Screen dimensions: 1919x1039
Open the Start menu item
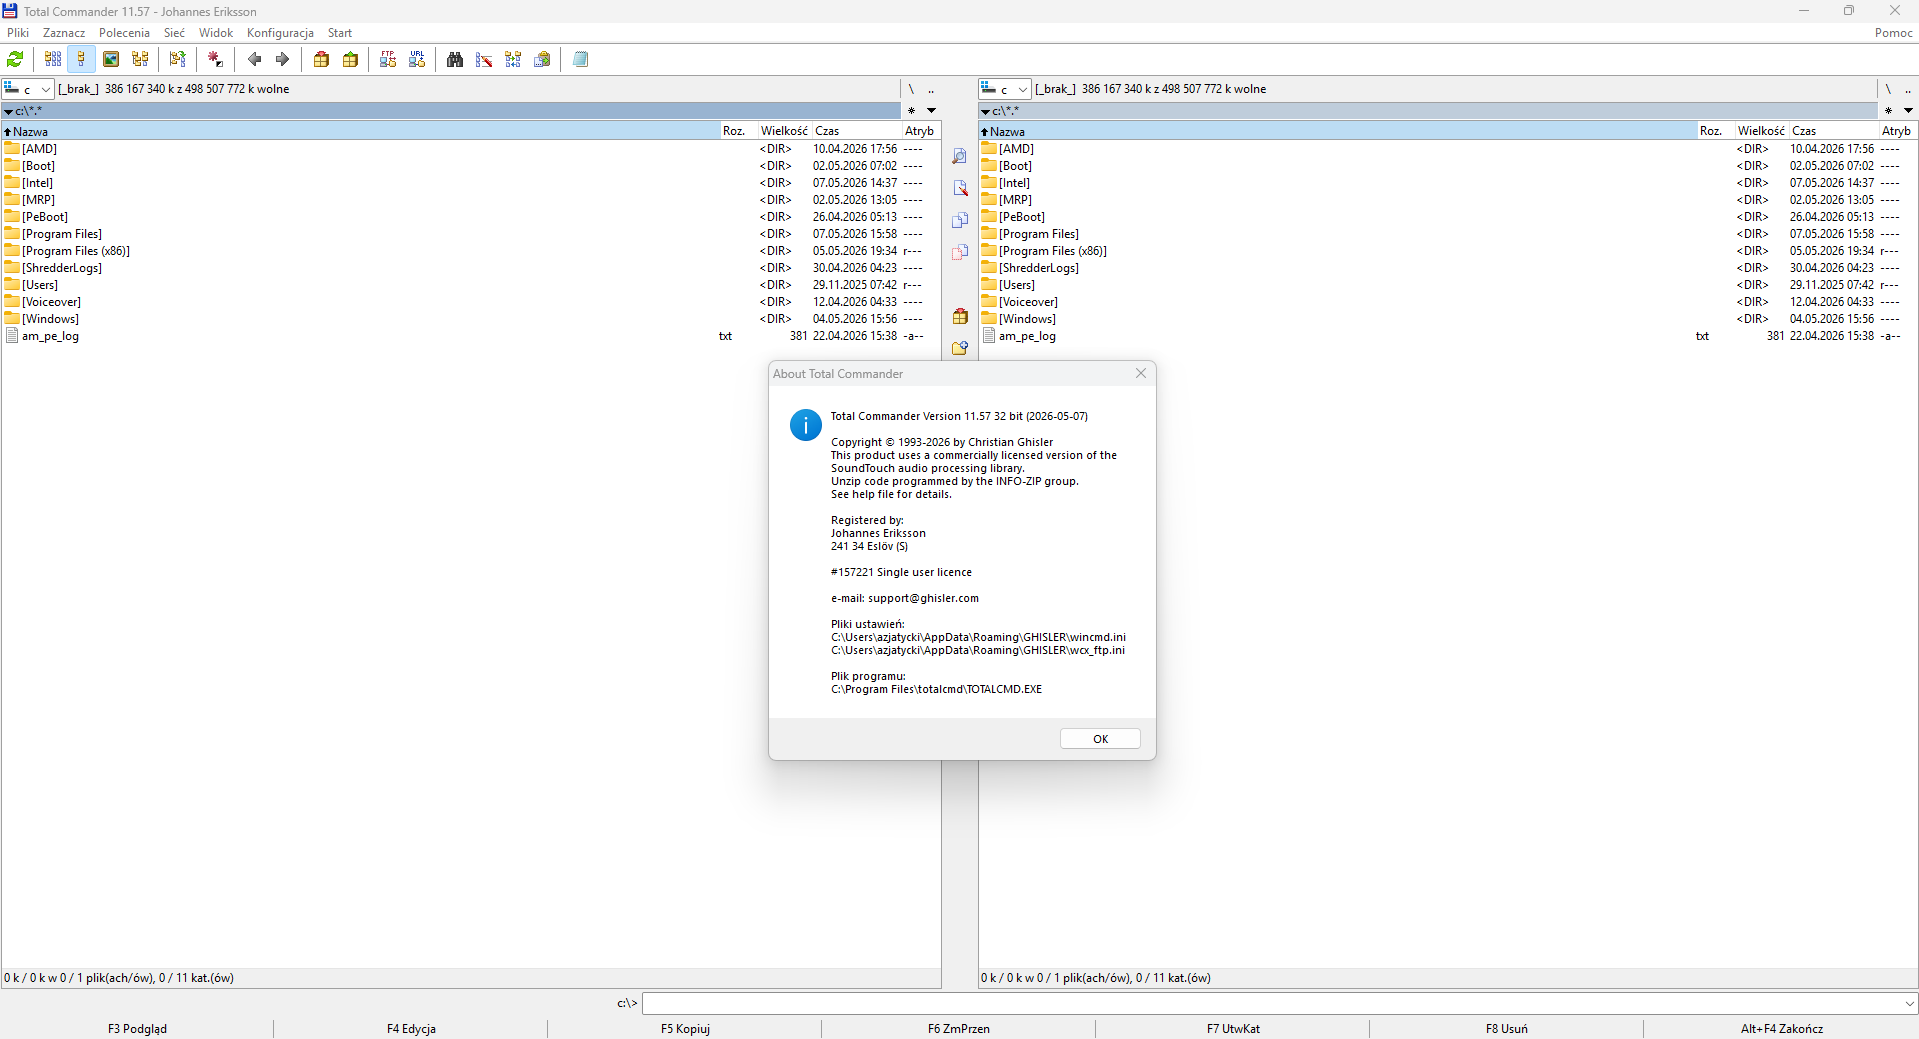(x=340, y=33)
